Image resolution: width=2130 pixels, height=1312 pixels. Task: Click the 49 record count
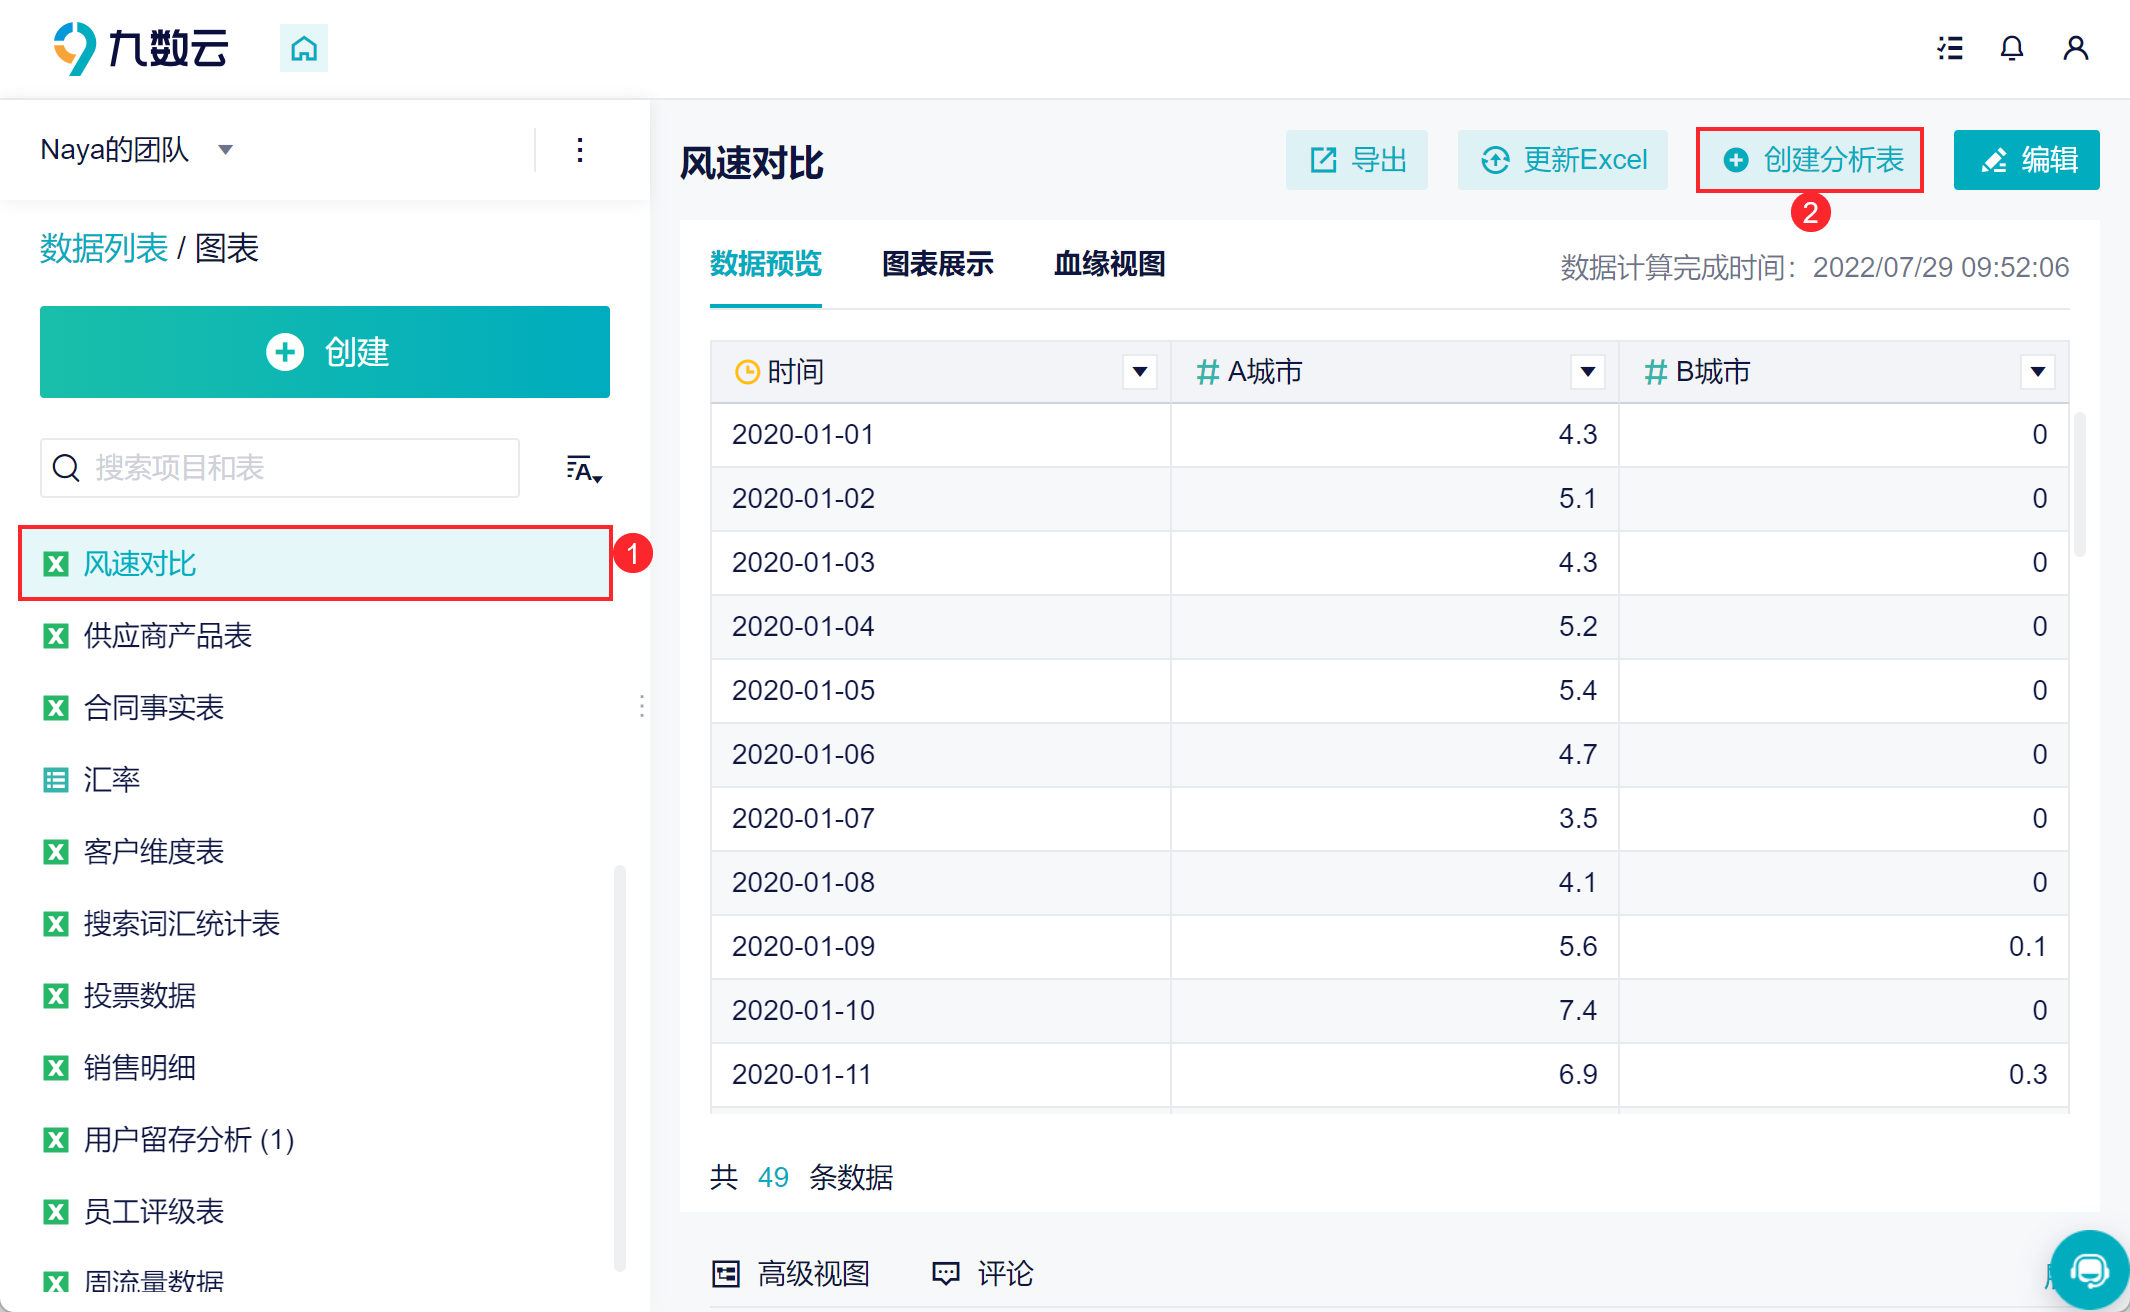[773, 1177]
